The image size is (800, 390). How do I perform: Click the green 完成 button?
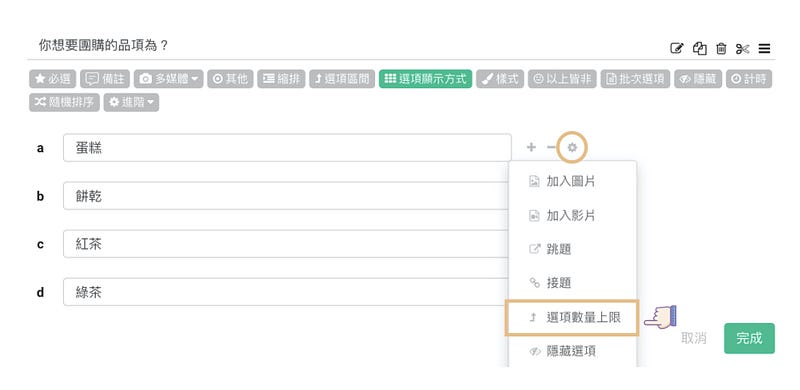(749, 338)
